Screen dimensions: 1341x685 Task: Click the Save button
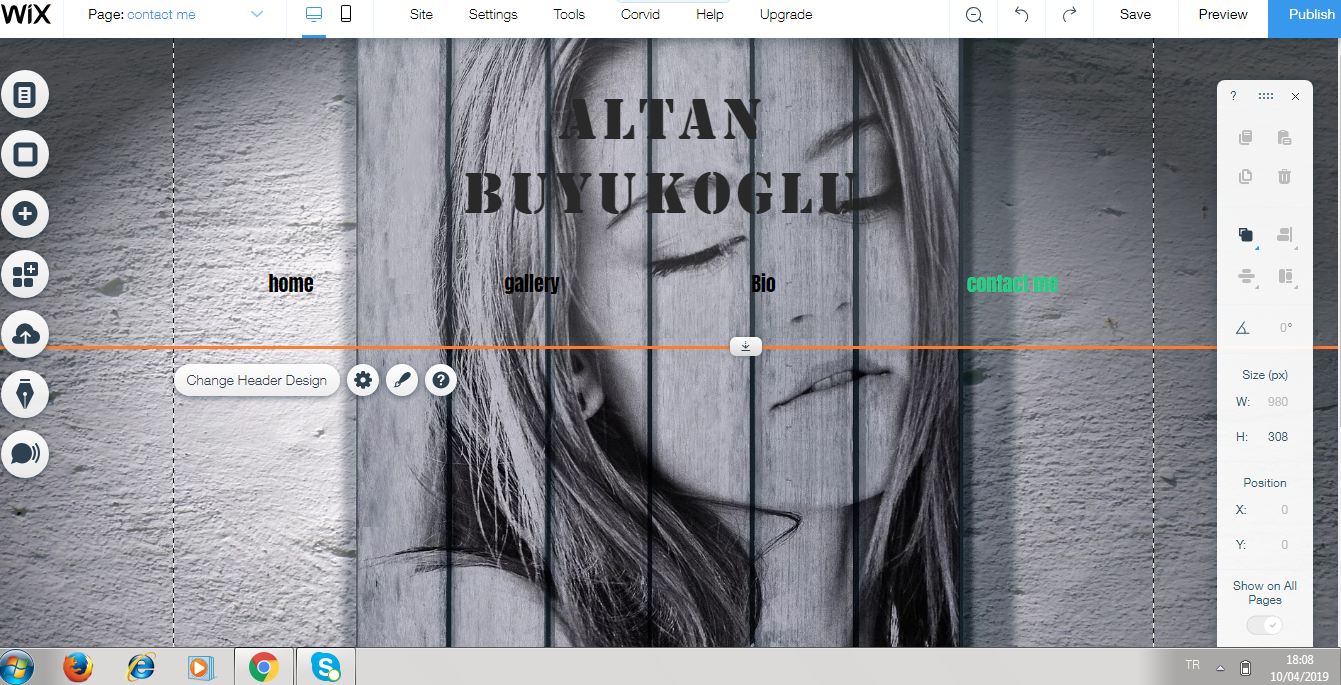coord(1135,15)
